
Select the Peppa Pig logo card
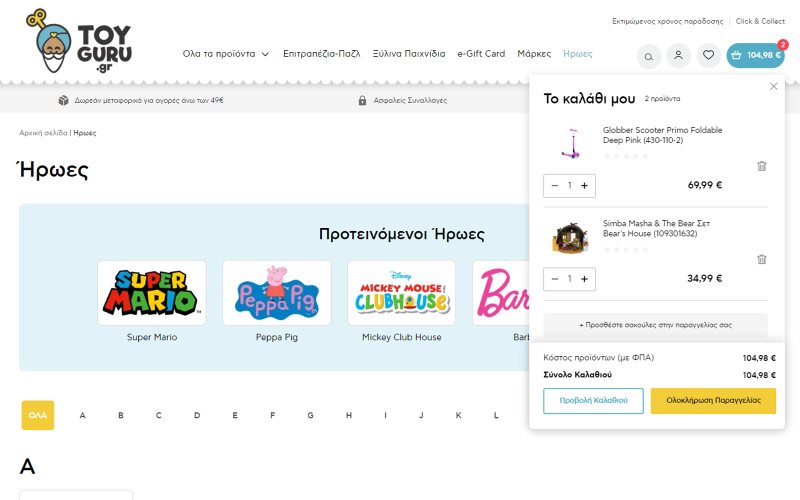click(x=277, y=293)
